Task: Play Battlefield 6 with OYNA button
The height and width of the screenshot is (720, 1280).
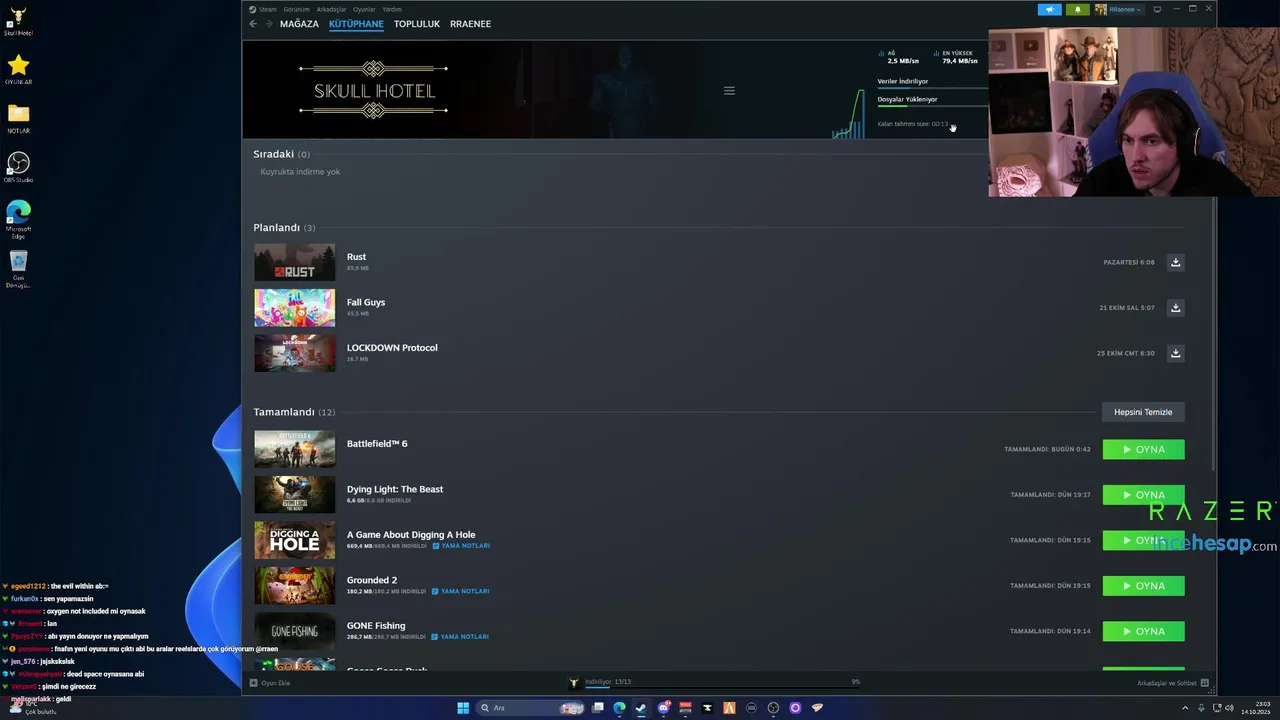Action: (1143, 449)
